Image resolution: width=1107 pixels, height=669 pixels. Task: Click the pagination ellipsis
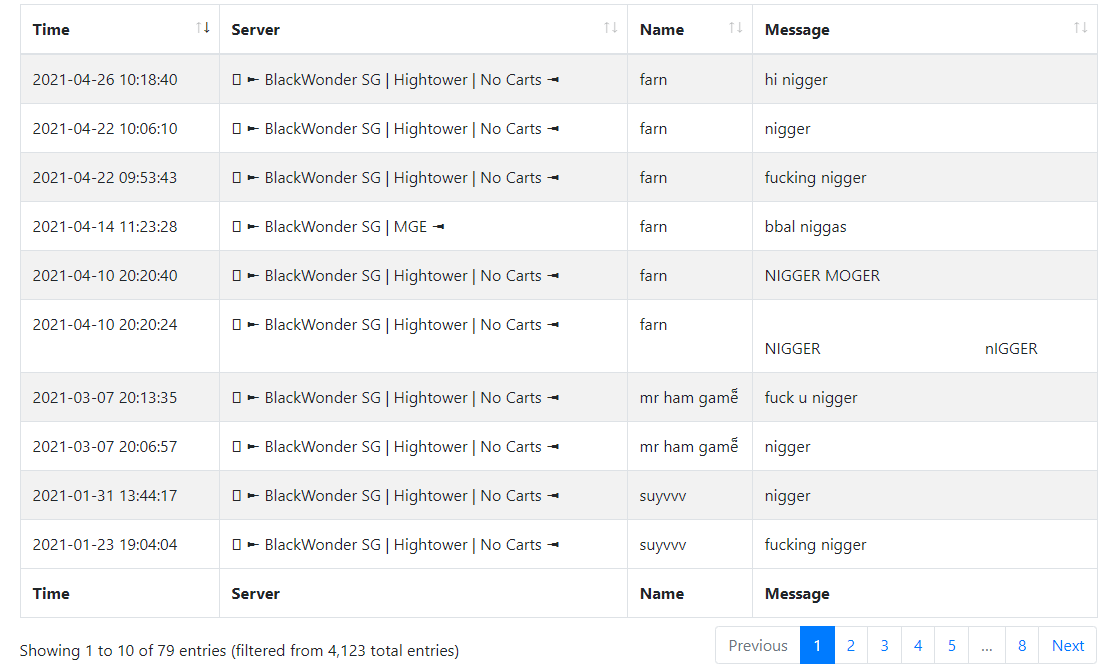click(x=987, y=645)
